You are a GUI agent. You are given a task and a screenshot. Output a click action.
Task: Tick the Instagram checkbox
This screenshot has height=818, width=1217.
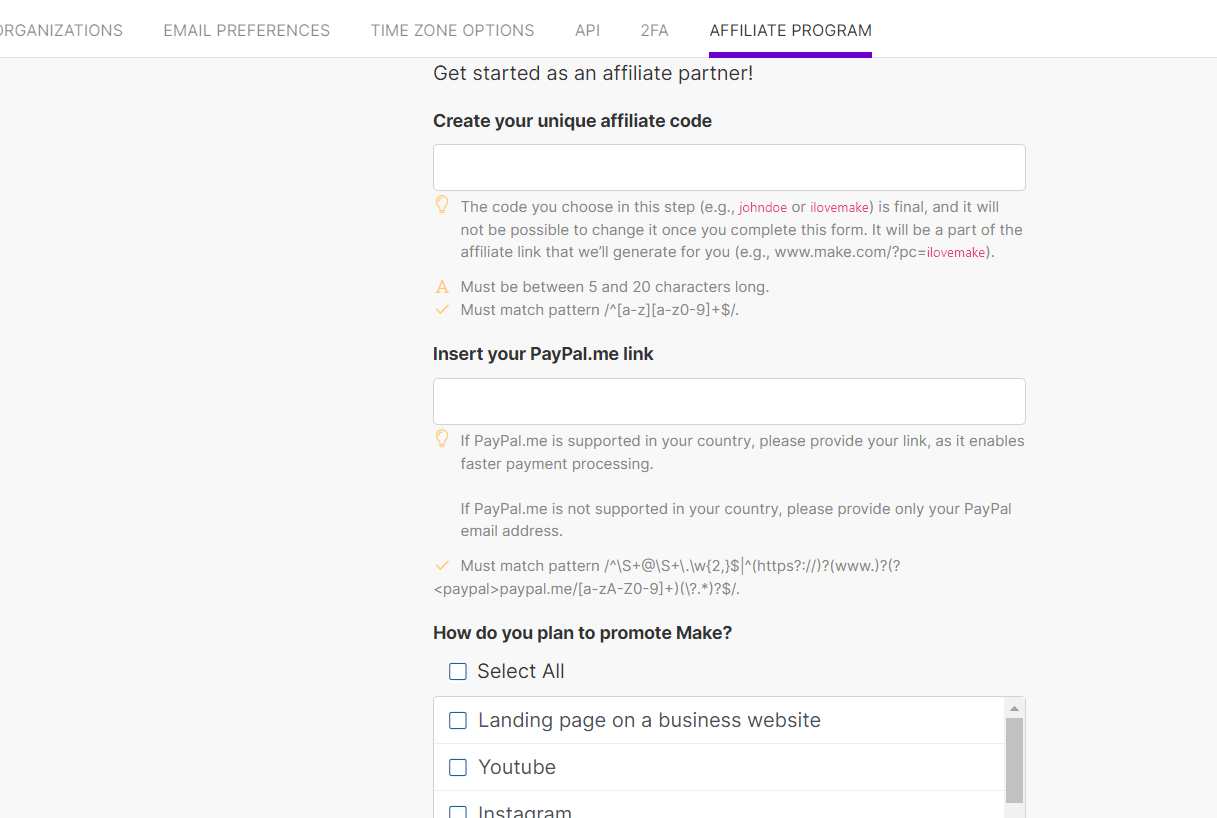(458, 811)
